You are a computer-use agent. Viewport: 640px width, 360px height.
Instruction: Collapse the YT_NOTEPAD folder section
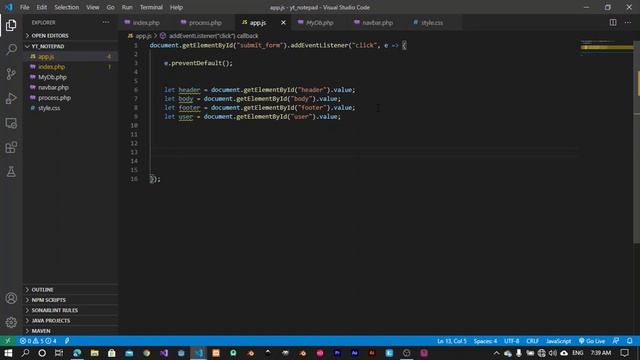coord(48,46)
